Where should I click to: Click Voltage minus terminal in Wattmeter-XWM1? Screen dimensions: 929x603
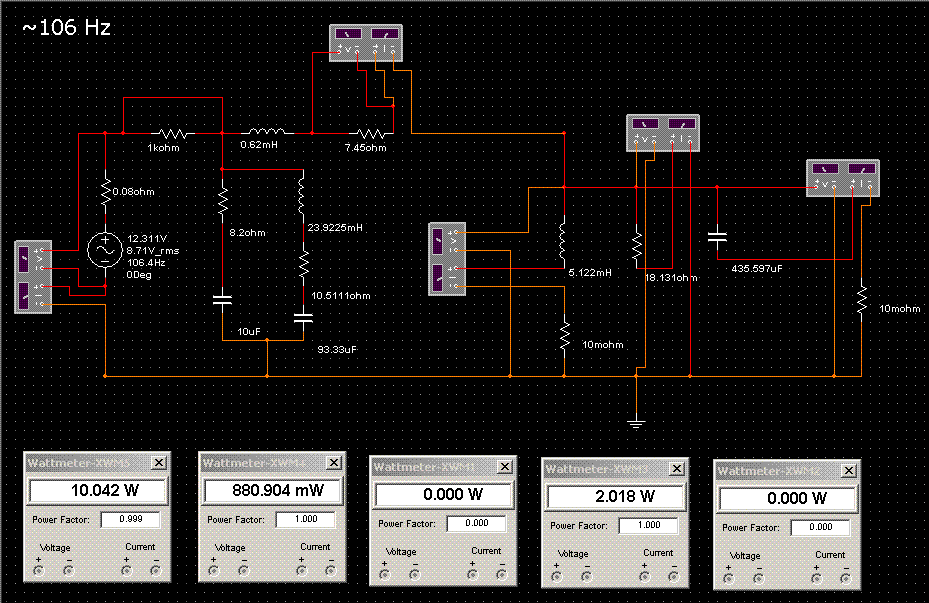click(x=415, y=575)
